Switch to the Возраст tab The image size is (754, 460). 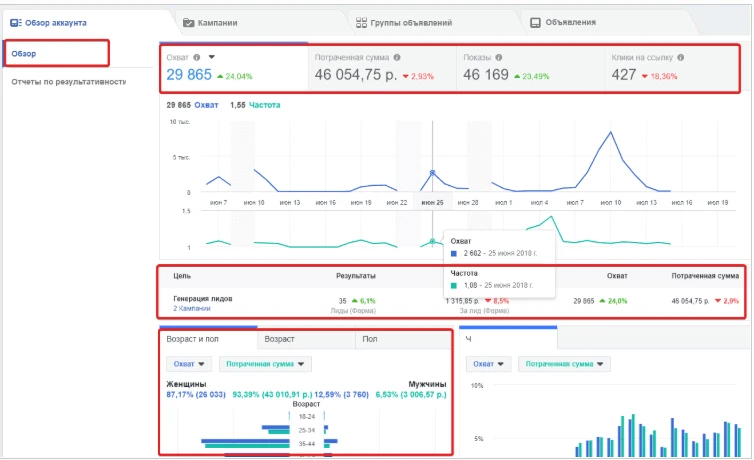[306, 339]
